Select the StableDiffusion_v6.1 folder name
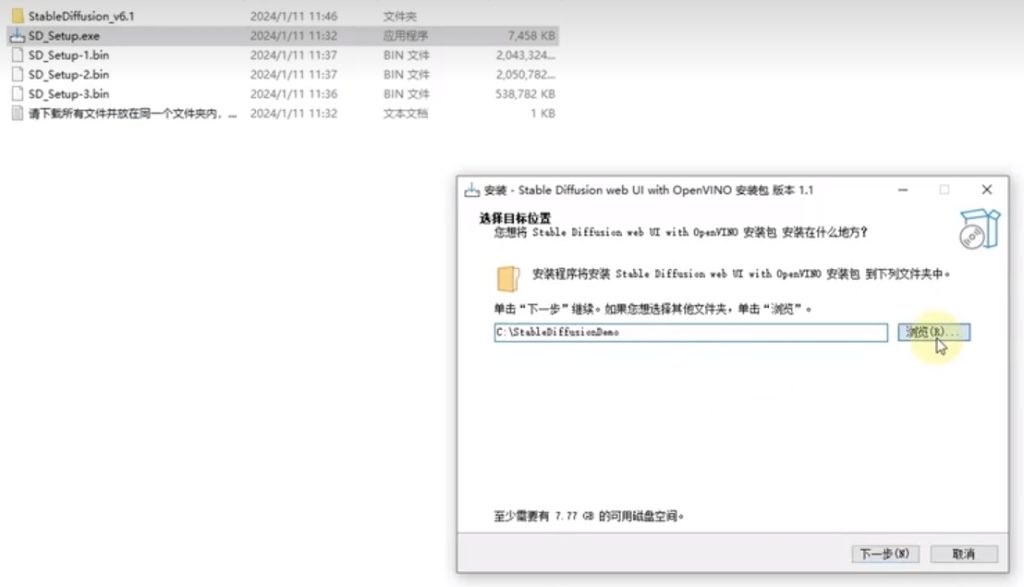This screenshot has width=1024, height=587. [x=81, y=16]
